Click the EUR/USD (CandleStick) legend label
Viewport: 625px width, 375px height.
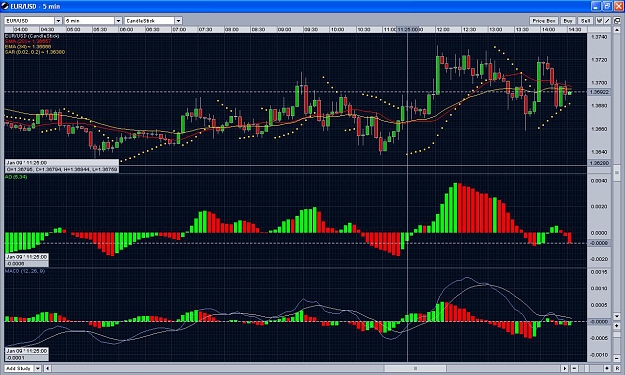32,36
